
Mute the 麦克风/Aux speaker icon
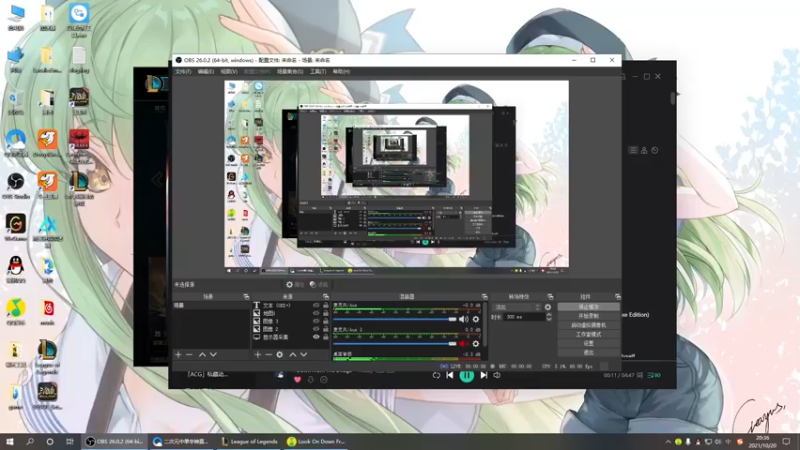(x=463, y=319)
